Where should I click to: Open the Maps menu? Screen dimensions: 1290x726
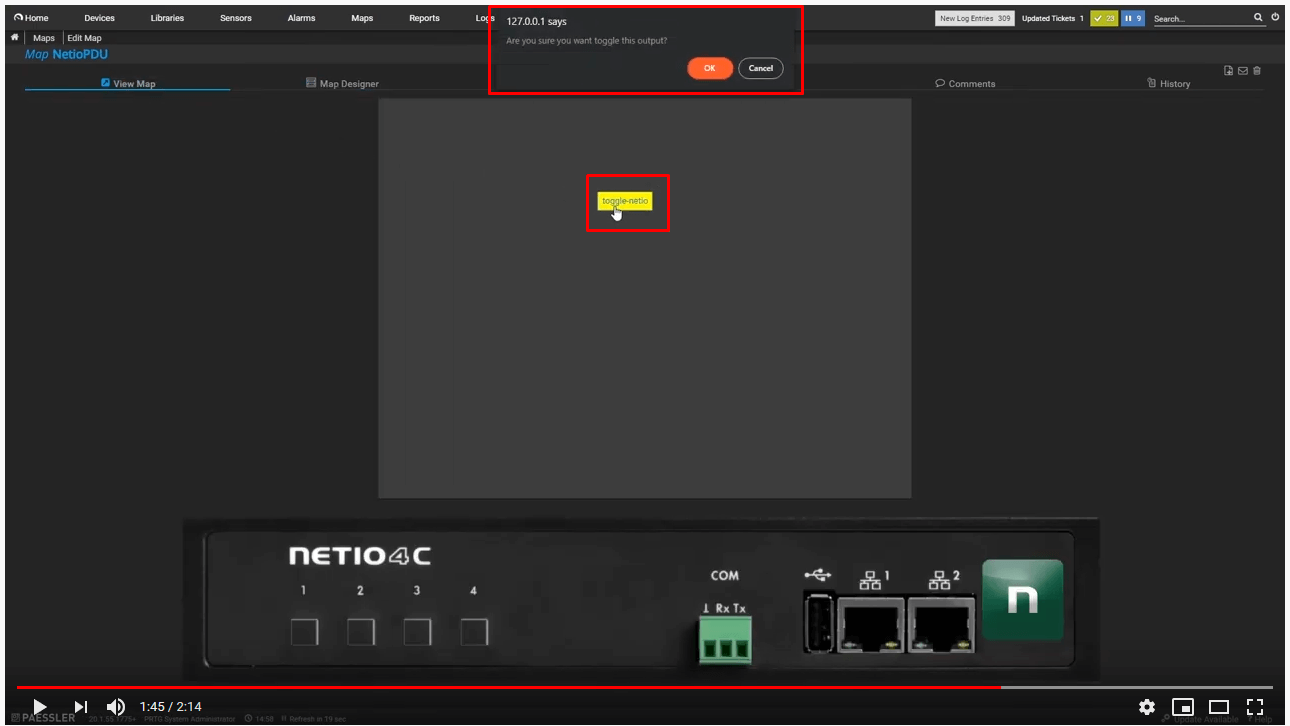point(362,18)
